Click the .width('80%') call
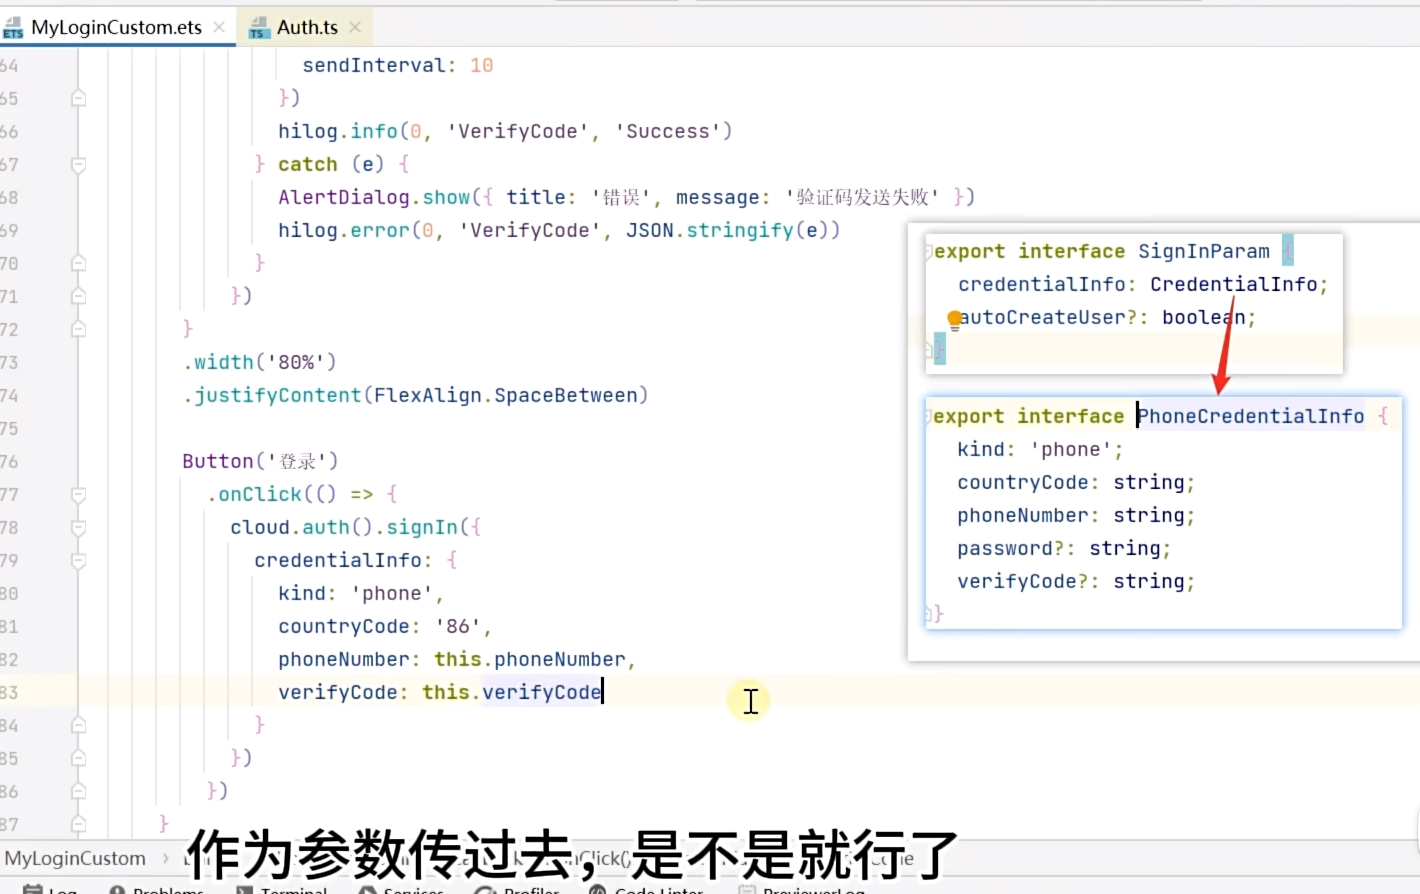The width and height of the screenshot is (1420, 894). (x=260, y=362)
